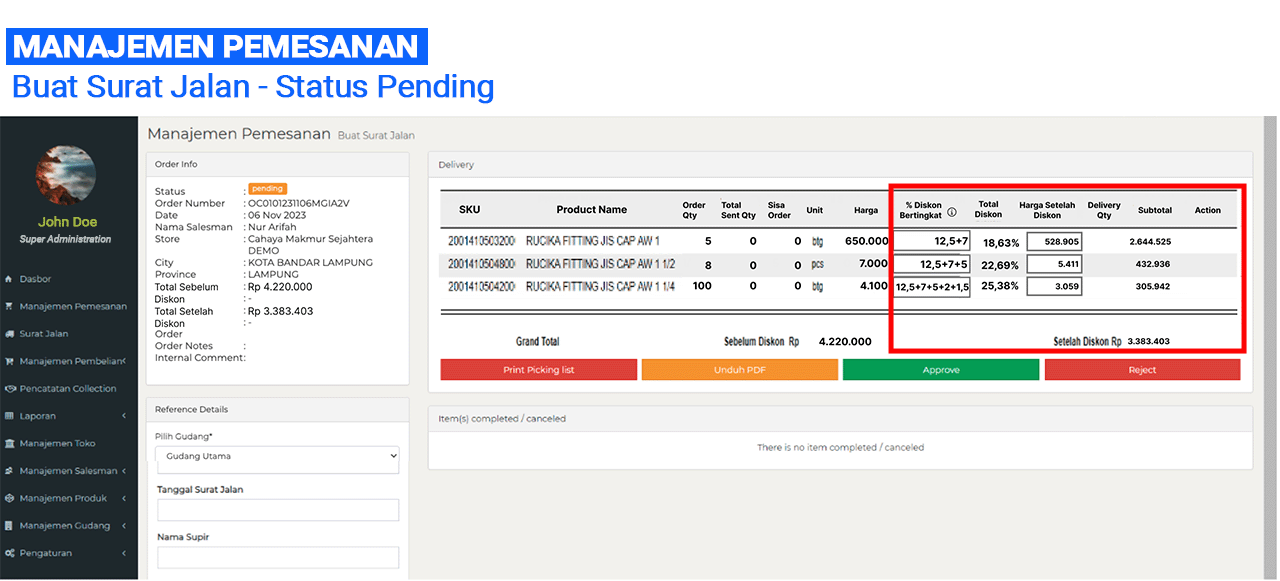The height and width of the screenshot is (581, 1280).
Task: Click the Nama Supir input field
Action: pos(278,558)
